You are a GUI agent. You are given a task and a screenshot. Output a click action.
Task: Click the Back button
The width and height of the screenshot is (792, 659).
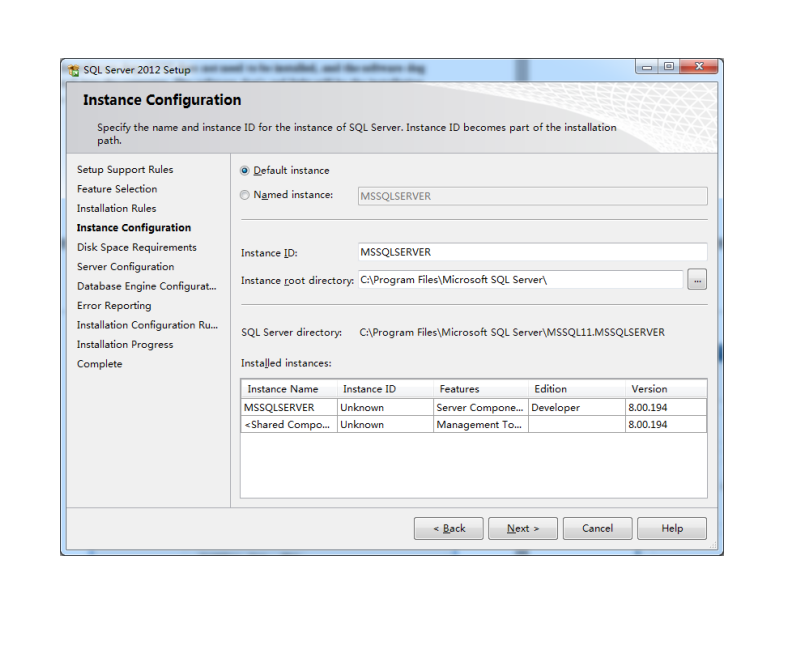(449, 528)
